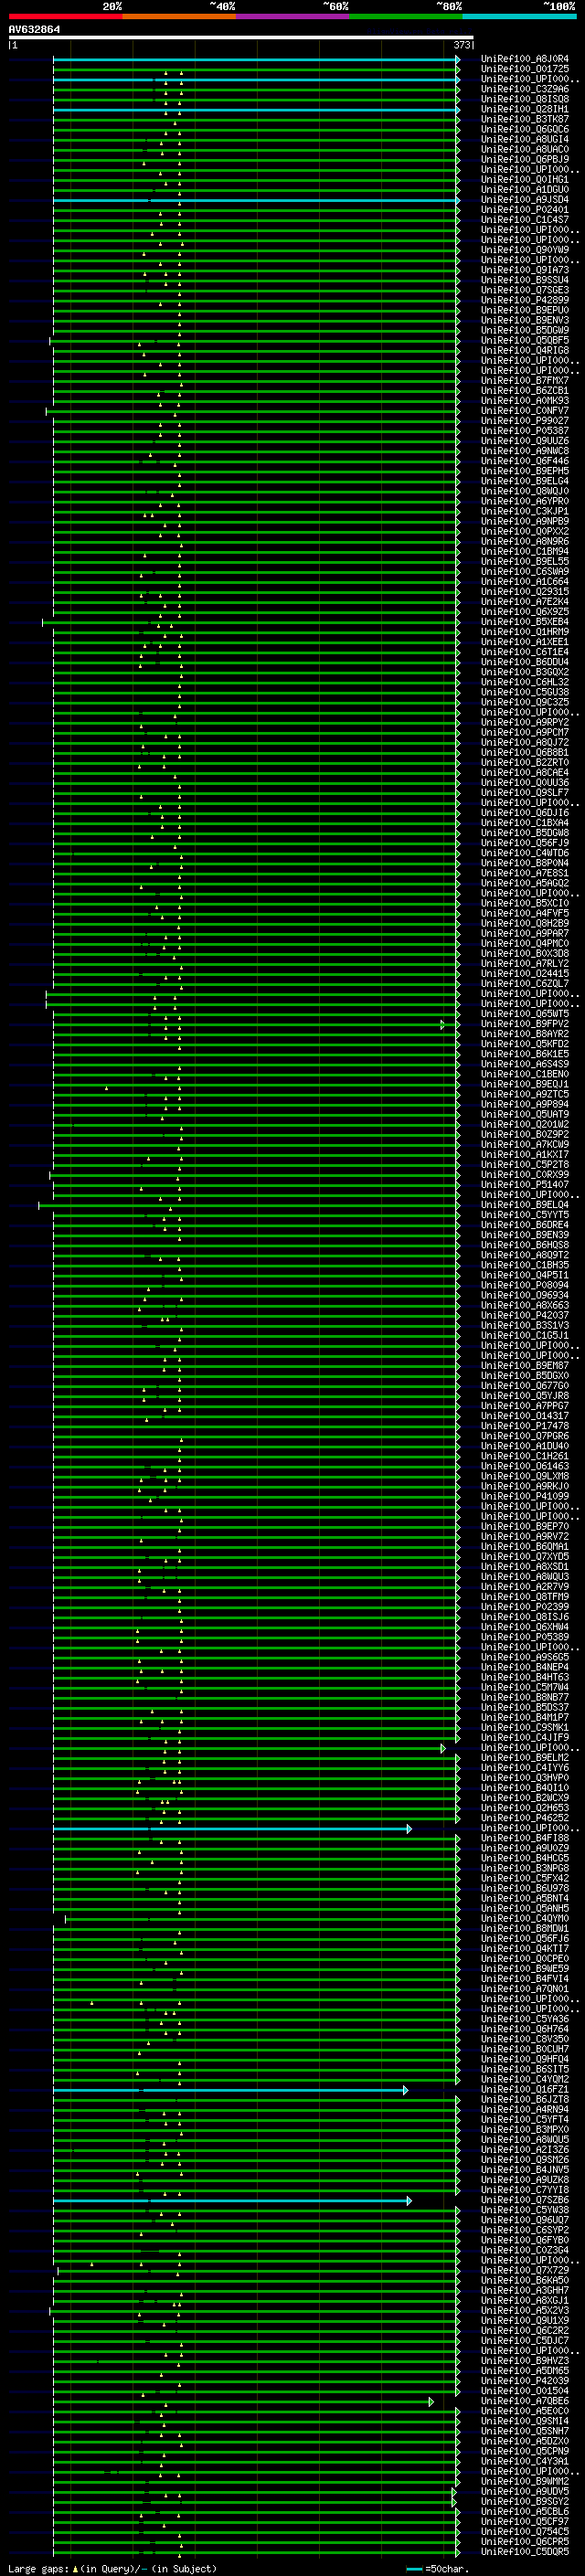
Task: Select hit label UniRef100_P42039
Action: [x=525, y=2381]
